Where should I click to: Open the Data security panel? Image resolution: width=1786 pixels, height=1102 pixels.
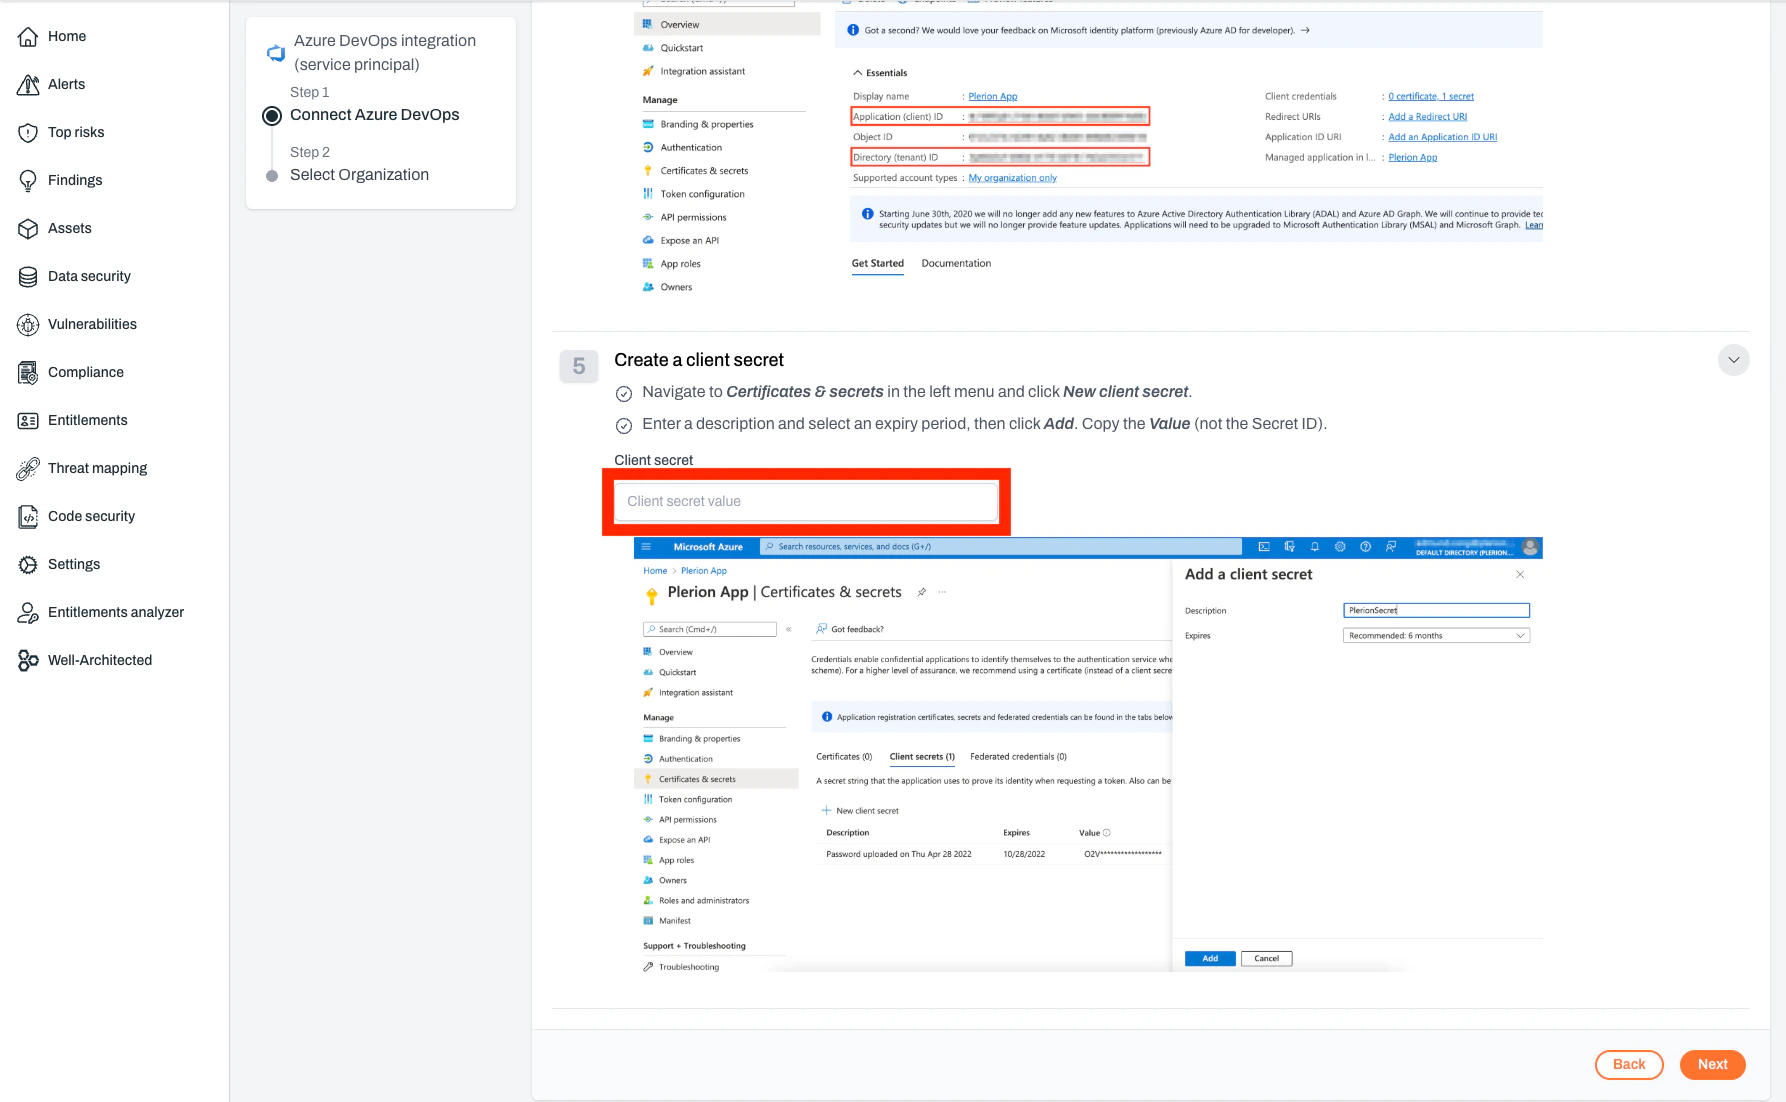coord(89,276)
